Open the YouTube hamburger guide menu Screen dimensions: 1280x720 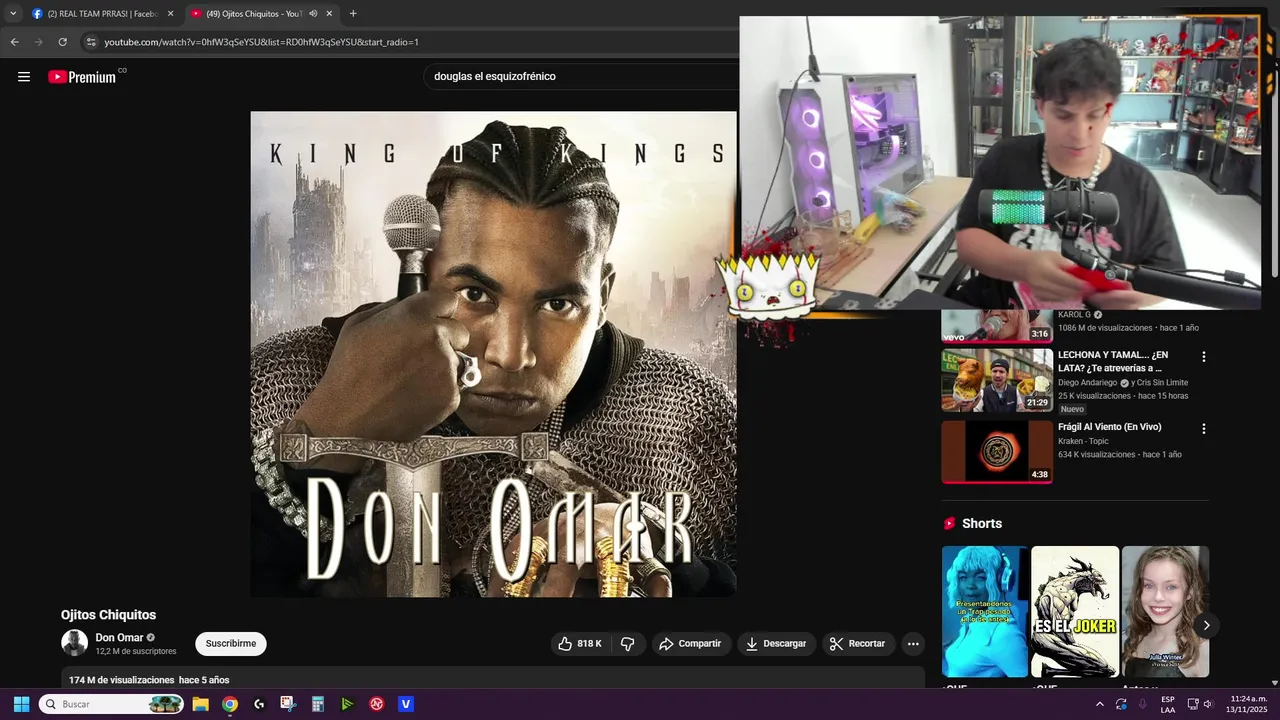24,77
